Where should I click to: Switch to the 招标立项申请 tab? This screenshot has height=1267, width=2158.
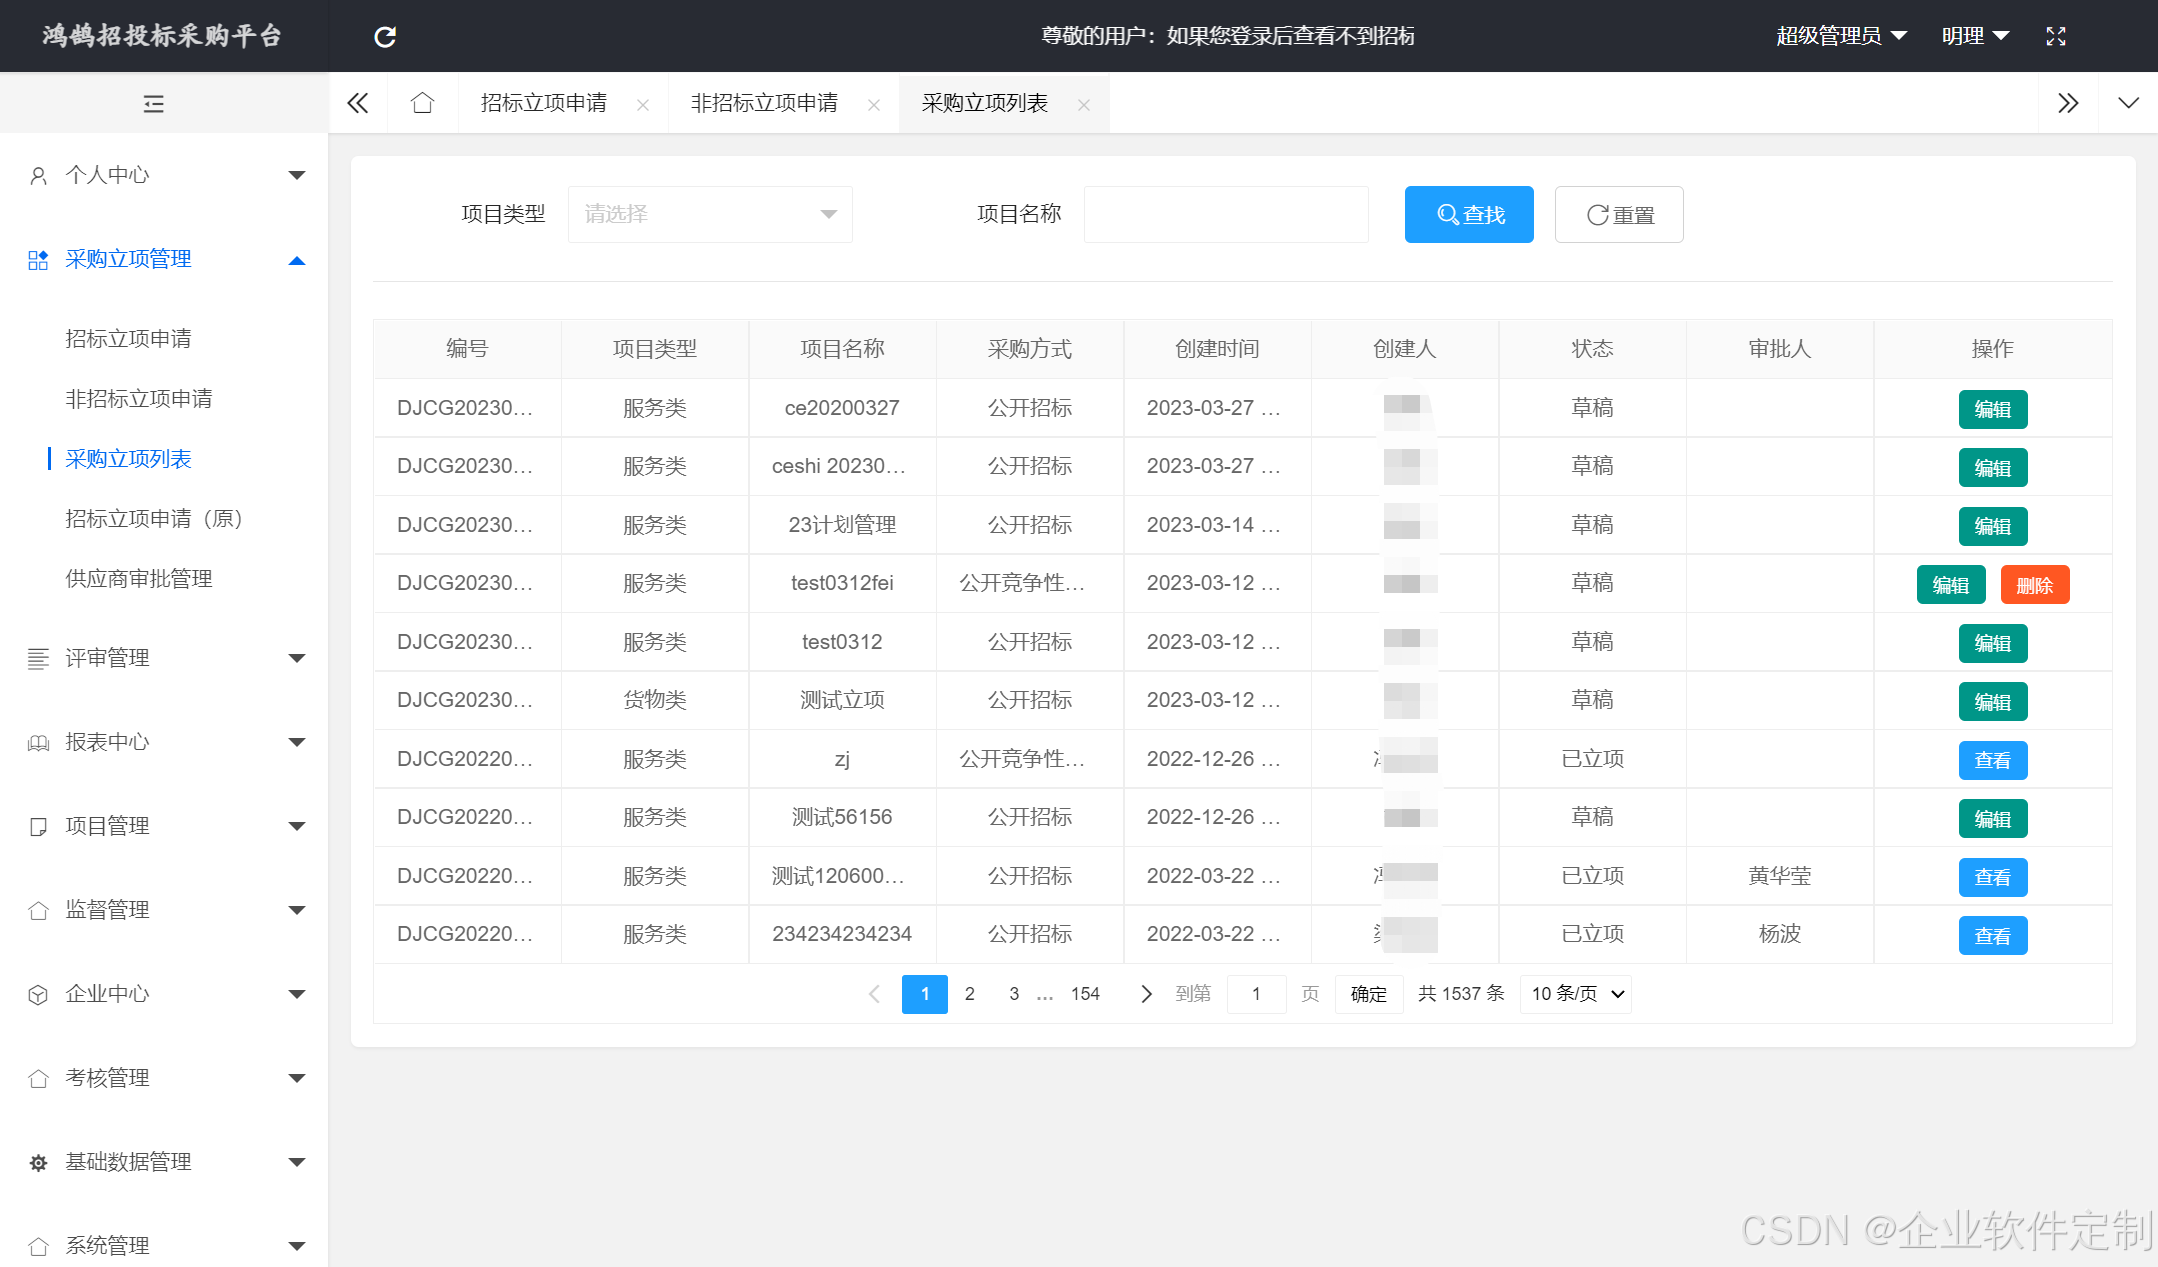coord(543,103)
